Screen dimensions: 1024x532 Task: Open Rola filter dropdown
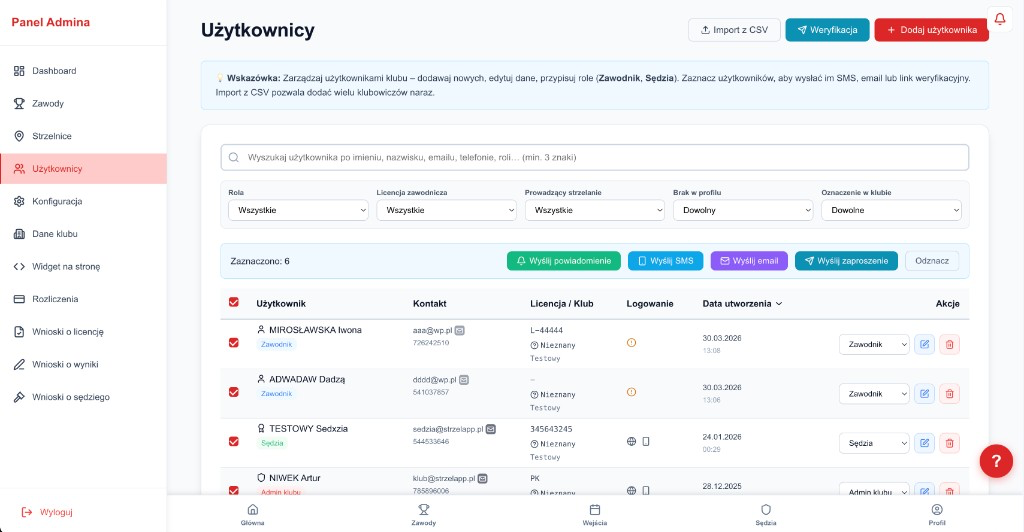pos(298,210)
